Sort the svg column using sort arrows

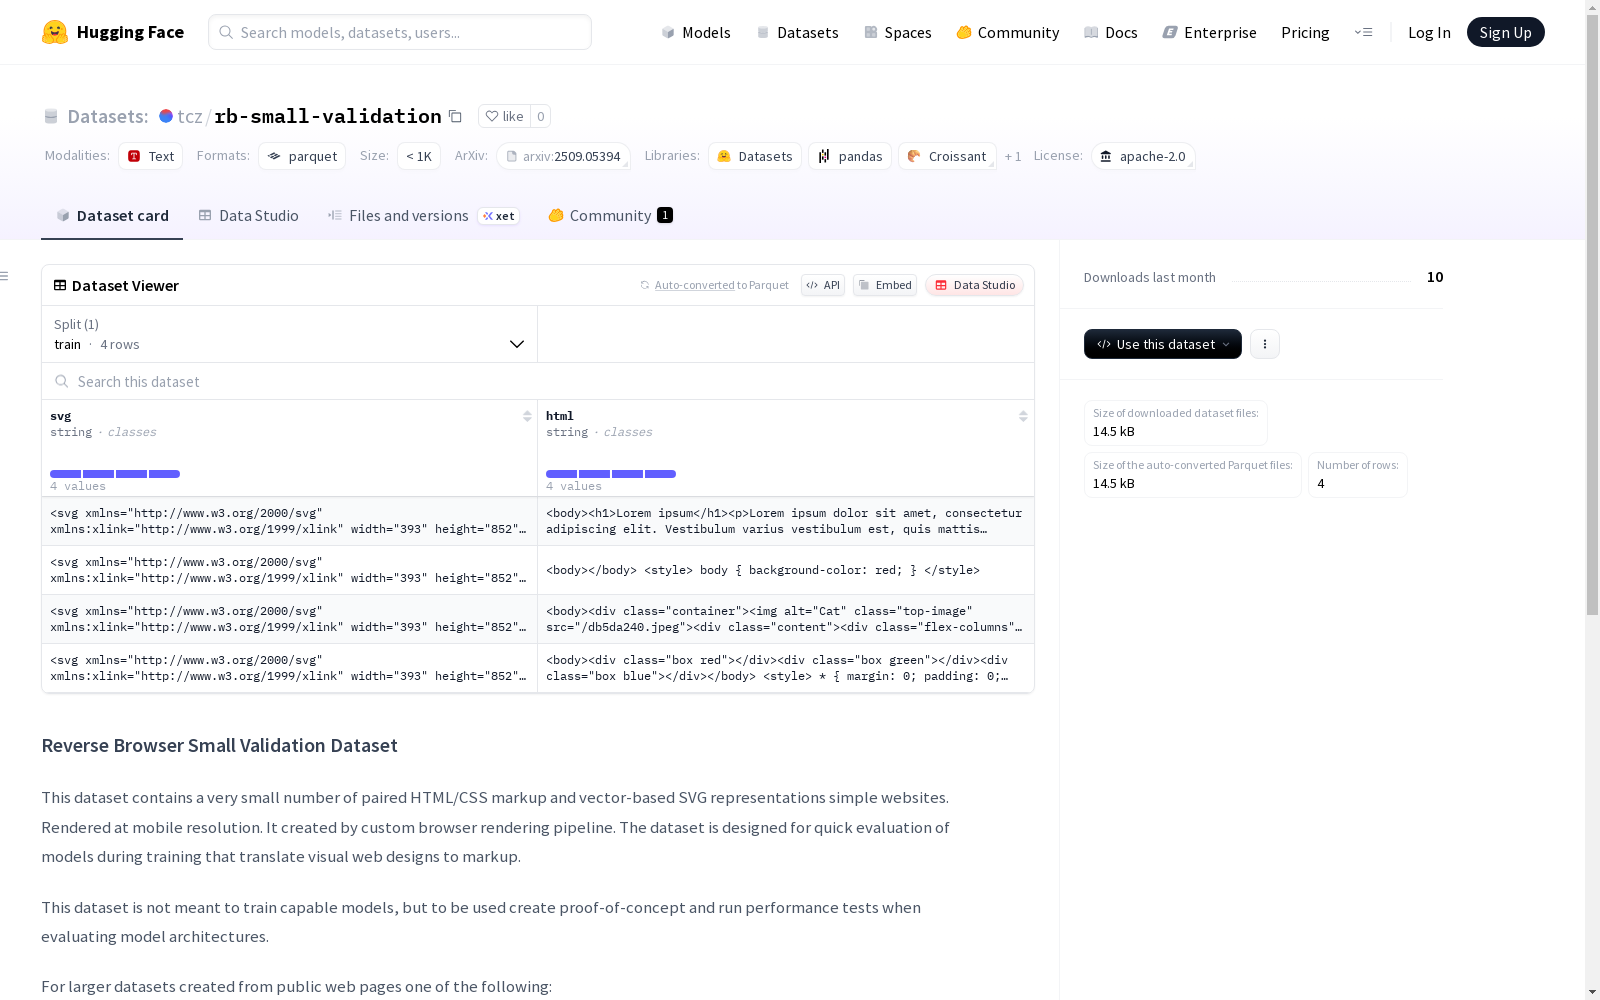click(x=527, y=416)
